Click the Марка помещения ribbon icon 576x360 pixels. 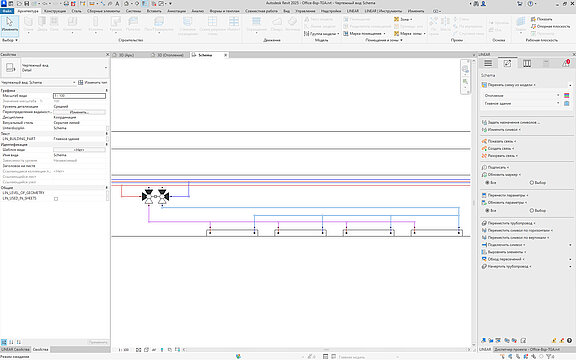coord(346,33)
